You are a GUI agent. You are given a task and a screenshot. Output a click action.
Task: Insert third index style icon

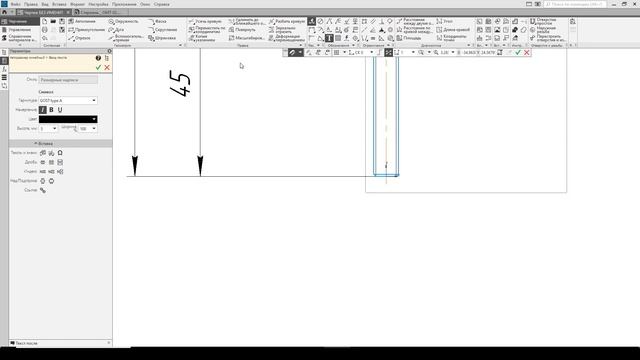[60, 171]
